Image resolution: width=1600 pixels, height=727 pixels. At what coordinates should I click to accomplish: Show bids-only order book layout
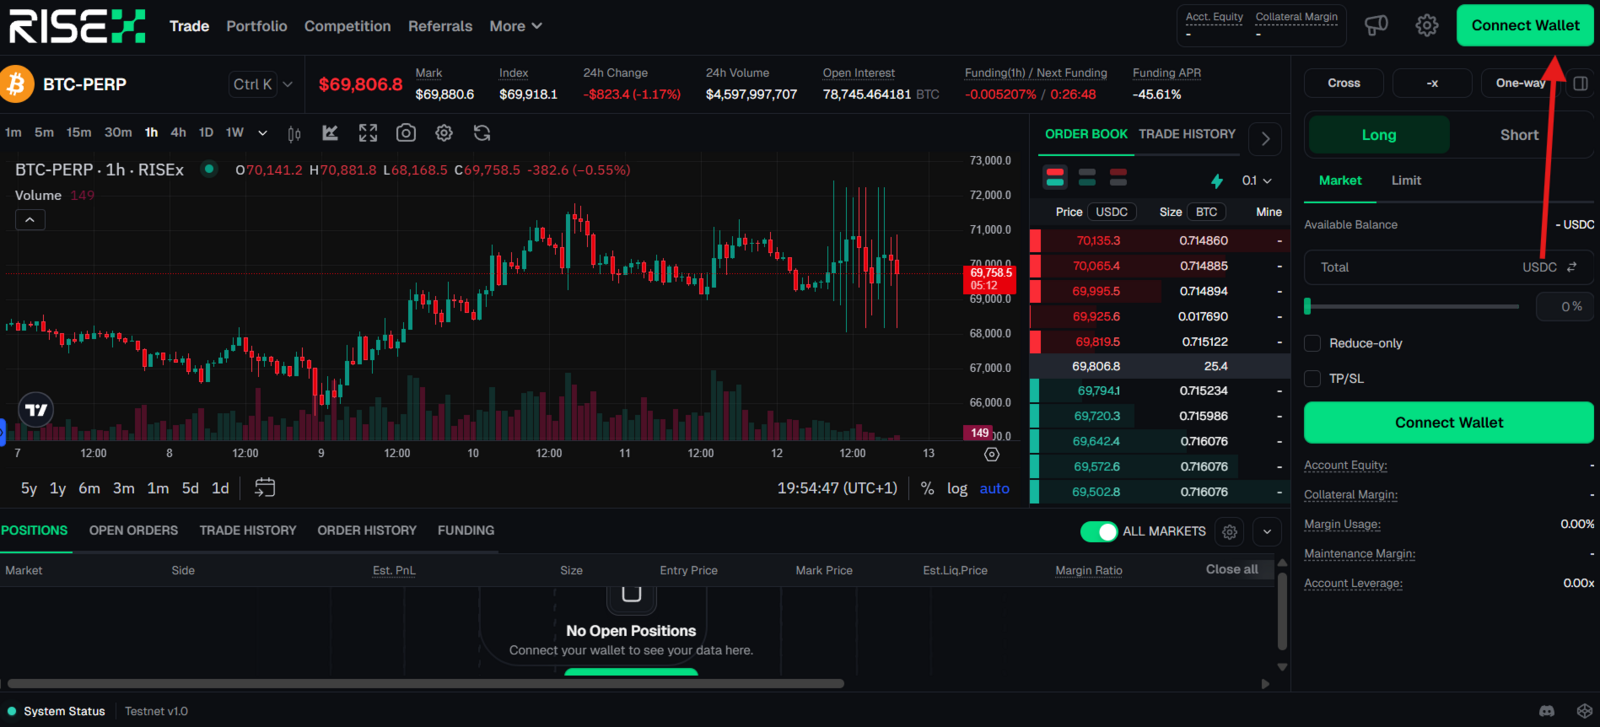coord(1087,177)
